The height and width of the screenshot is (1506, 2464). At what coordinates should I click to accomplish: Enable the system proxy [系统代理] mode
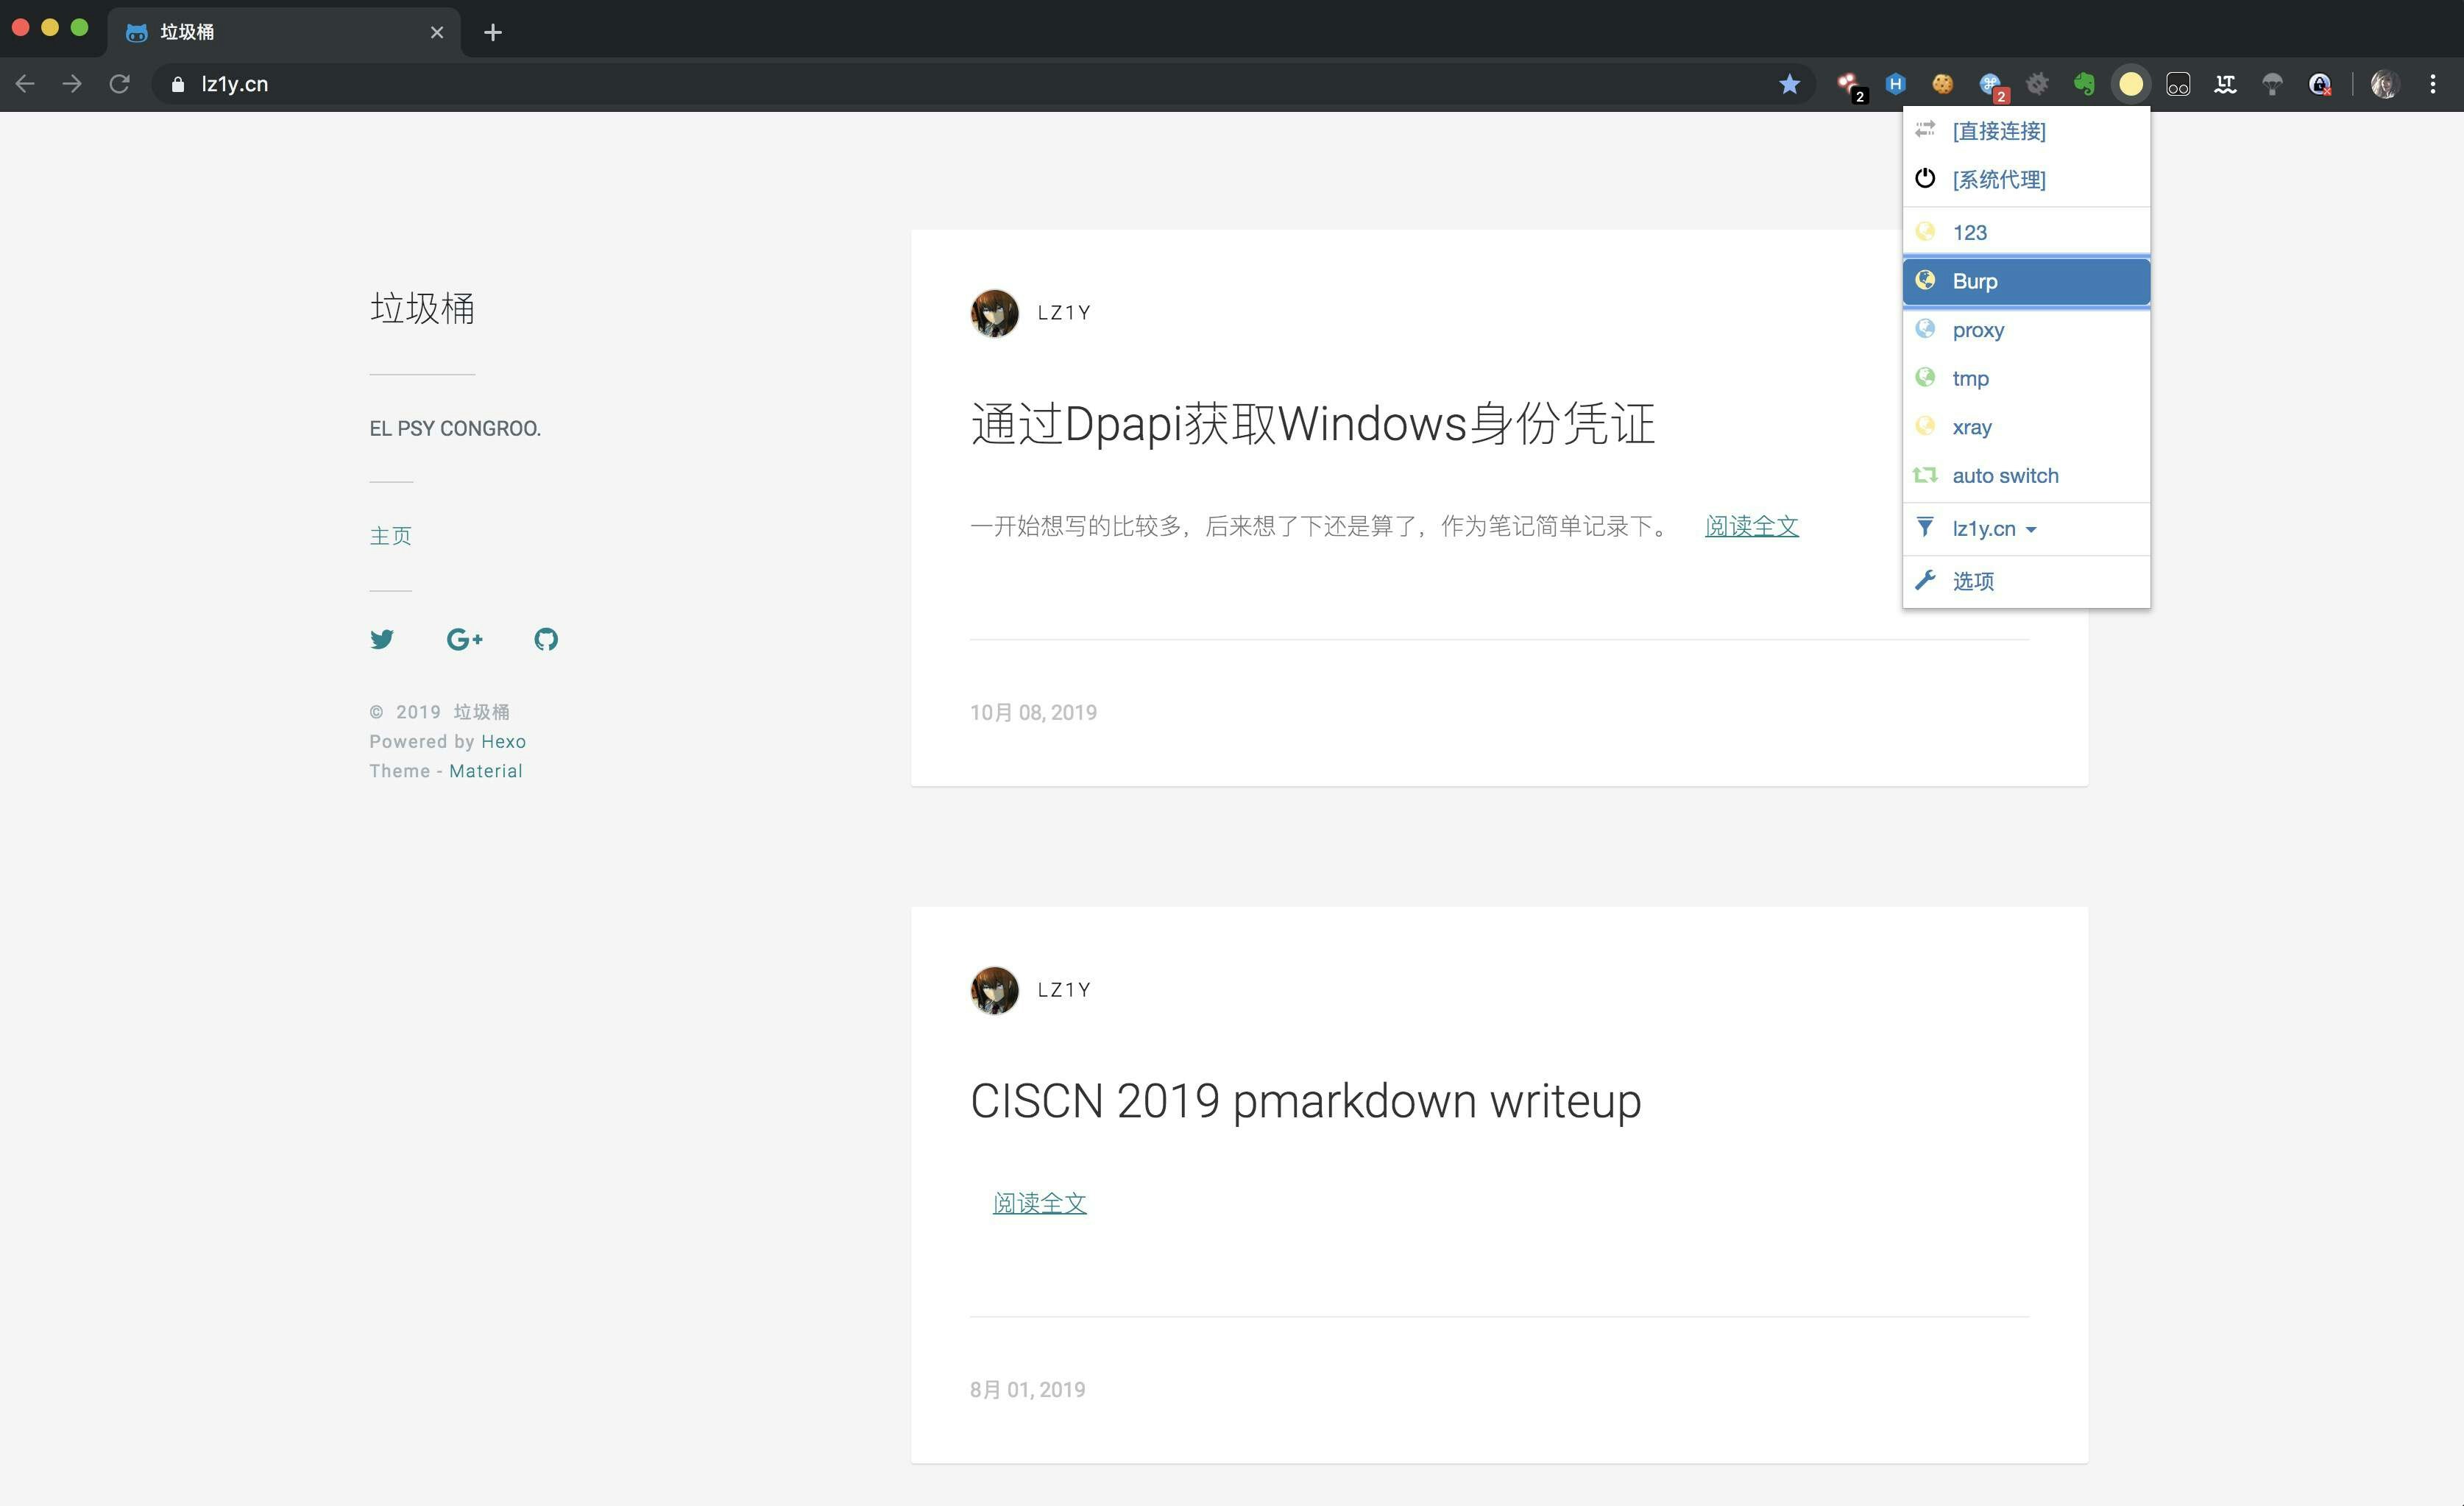1998,180
